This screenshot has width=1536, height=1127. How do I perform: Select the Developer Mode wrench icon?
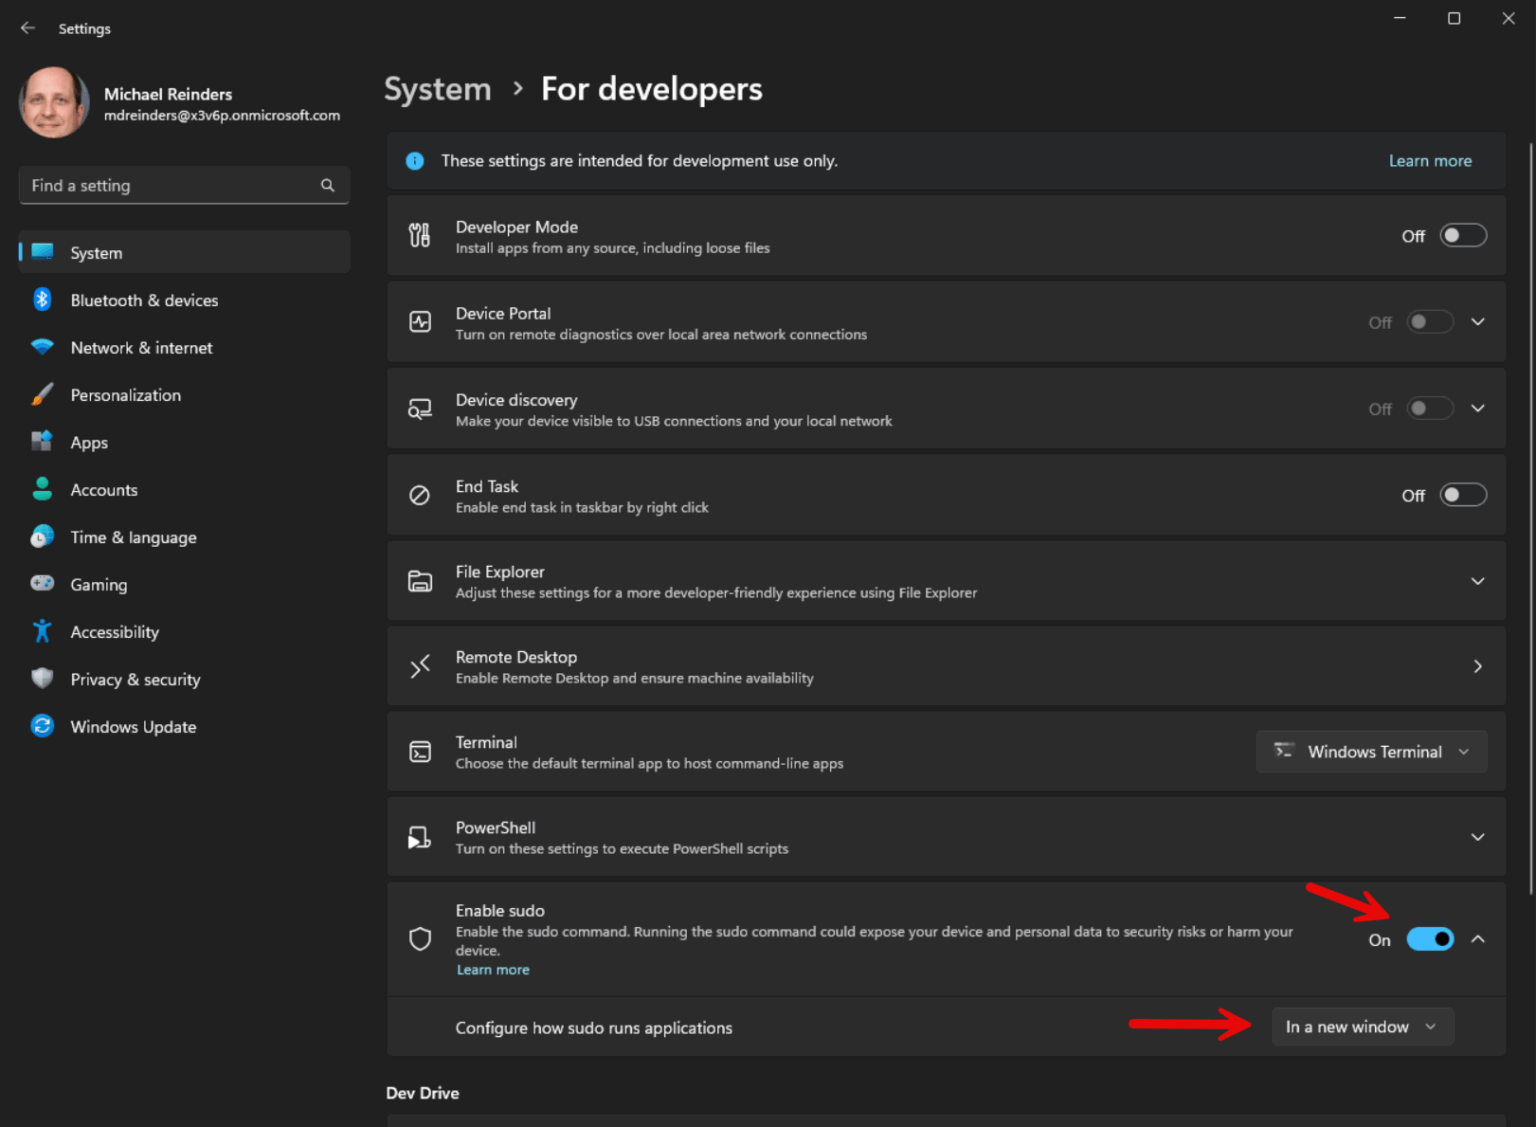tap(419, 235)
